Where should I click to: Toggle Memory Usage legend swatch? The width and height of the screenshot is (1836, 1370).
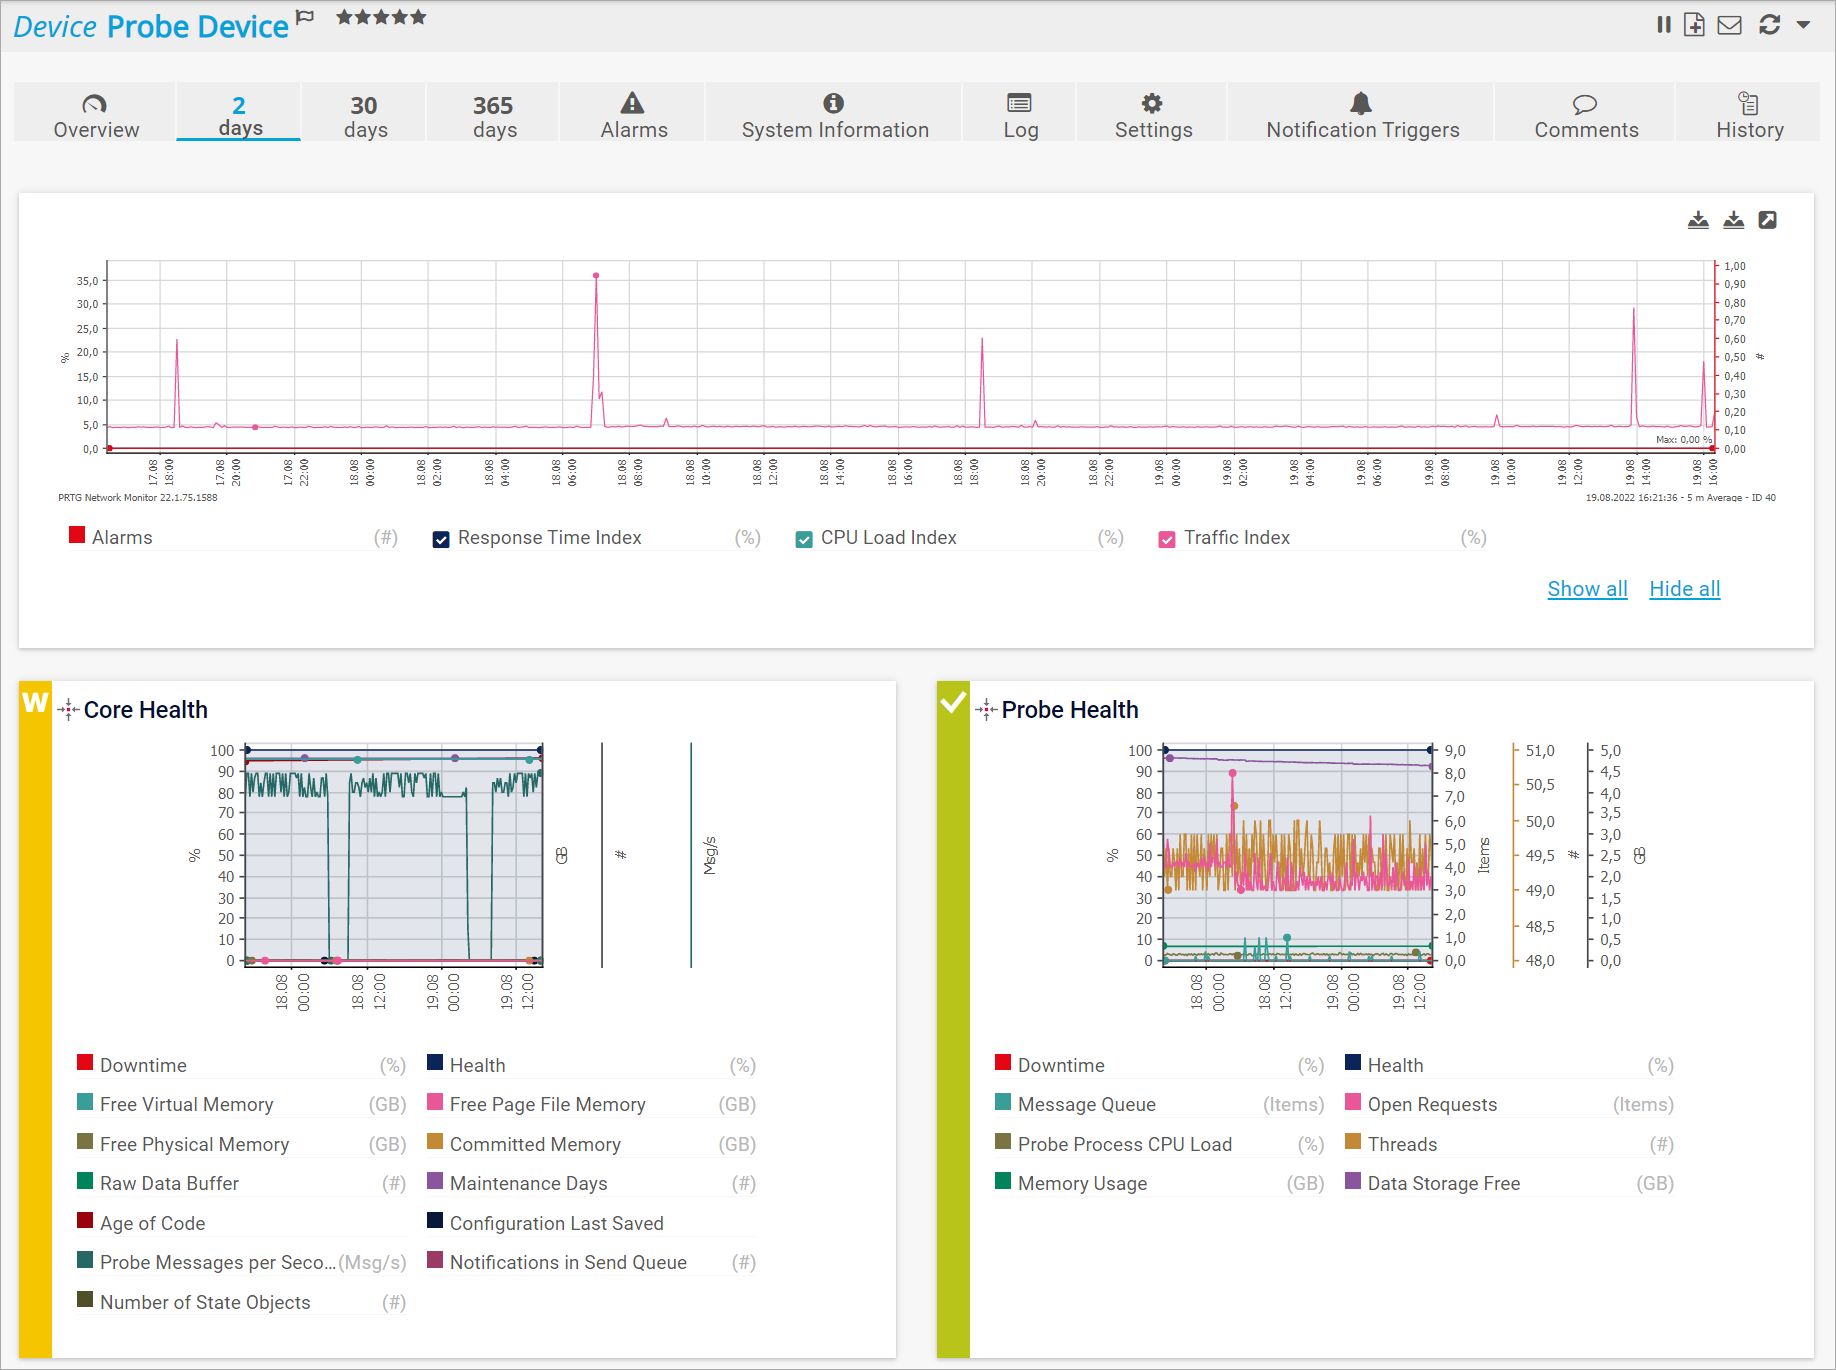(x=1003, y=1181)
